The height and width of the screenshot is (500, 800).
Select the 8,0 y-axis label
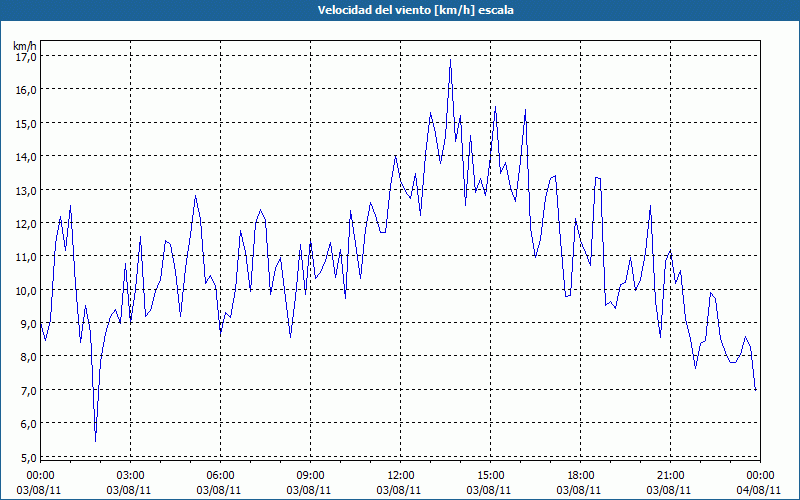[x=29, y=357]
